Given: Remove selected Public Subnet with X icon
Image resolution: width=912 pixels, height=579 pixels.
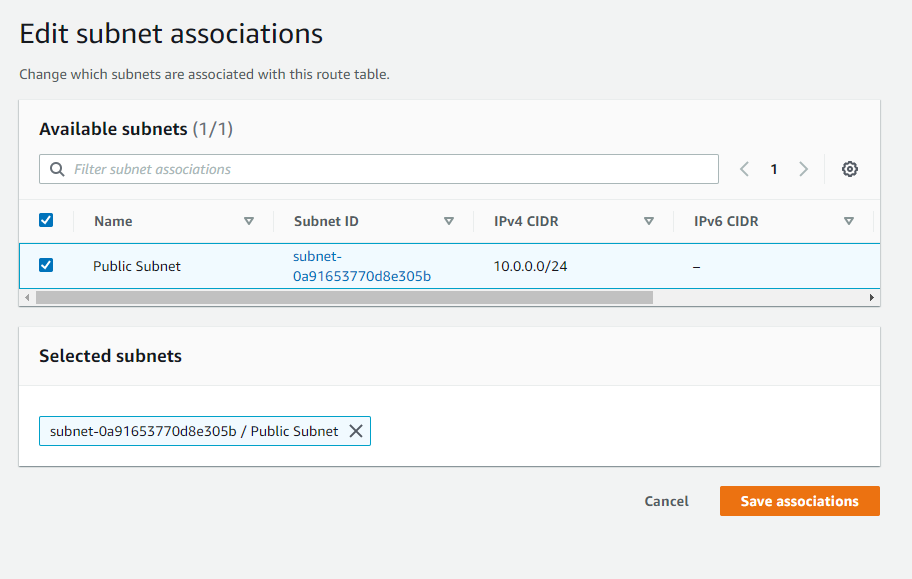Looking at the screenshot, I should pyautogui.click(x=356, y=431).
